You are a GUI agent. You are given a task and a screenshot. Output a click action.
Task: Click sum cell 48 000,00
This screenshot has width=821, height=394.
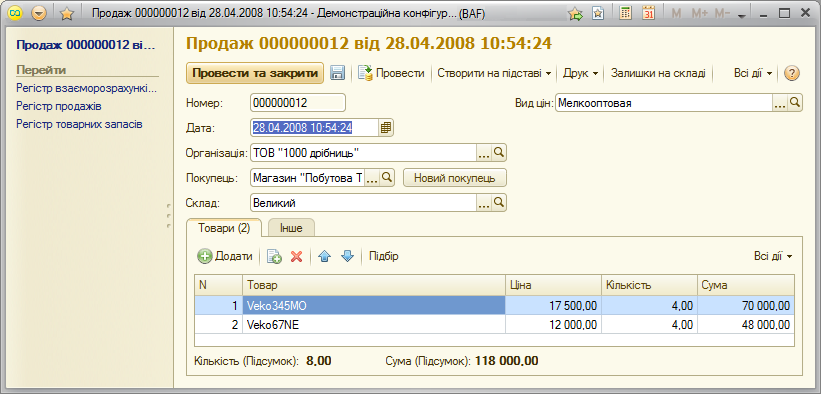pos(746,324)
